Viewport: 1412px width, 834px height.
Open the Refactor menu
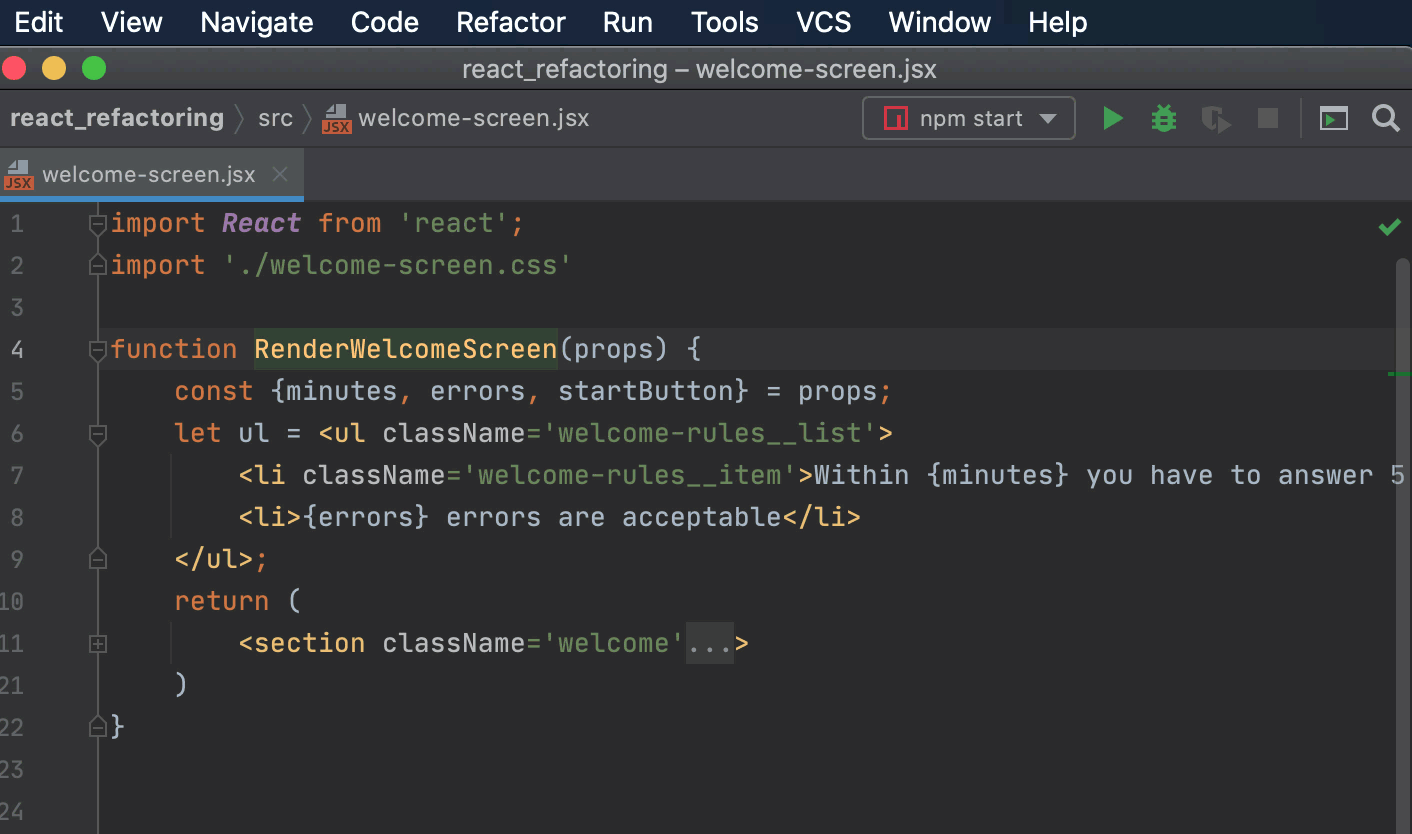pos(510,22)
